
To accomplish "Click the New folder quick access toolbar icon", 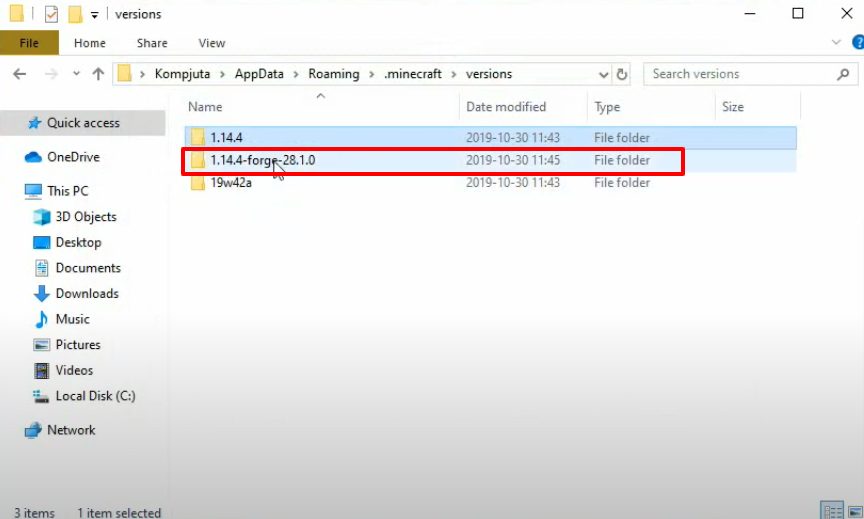I will click(75, 14).
